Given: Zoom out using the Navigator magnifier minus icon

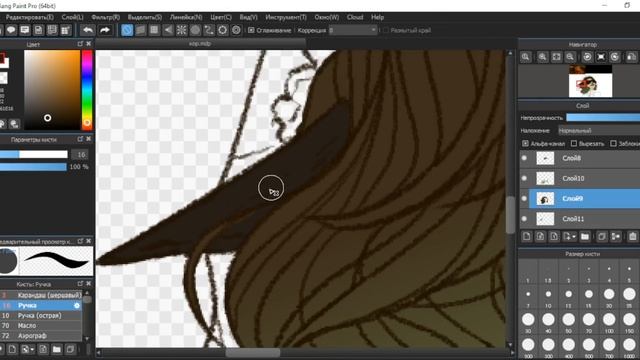Looking at the screenshot, I should [570, 57].
